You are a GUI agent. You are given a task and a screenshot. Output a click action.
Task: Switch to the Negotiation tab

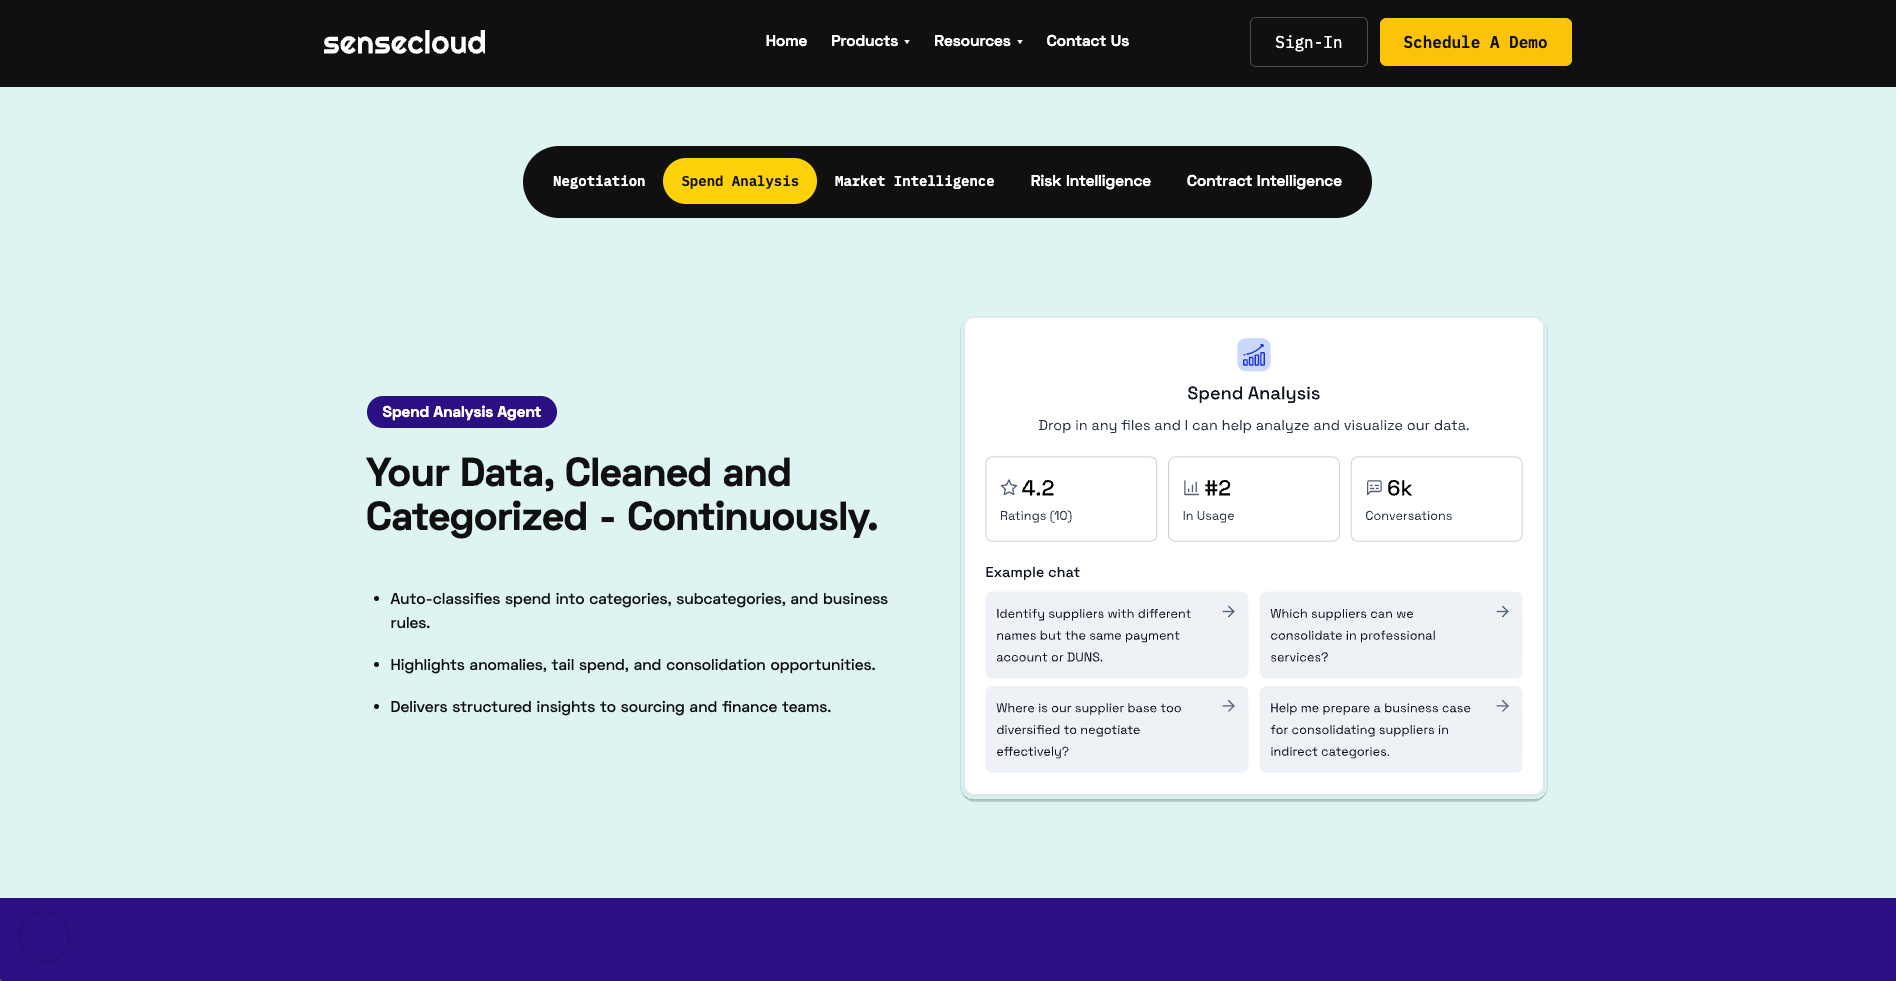coord(599,181)
